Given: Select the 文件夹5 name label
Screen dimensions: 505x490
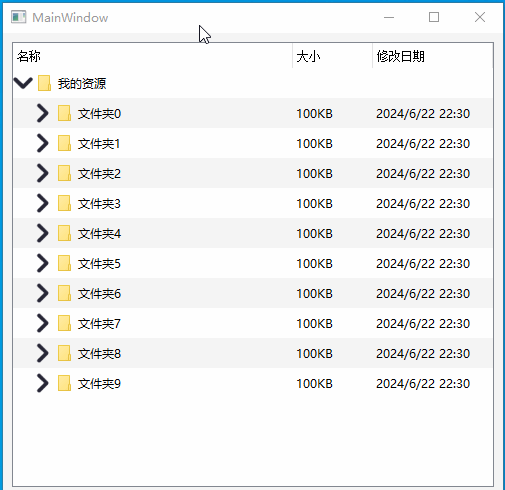Looking at the screenshot, I should 99,264.
